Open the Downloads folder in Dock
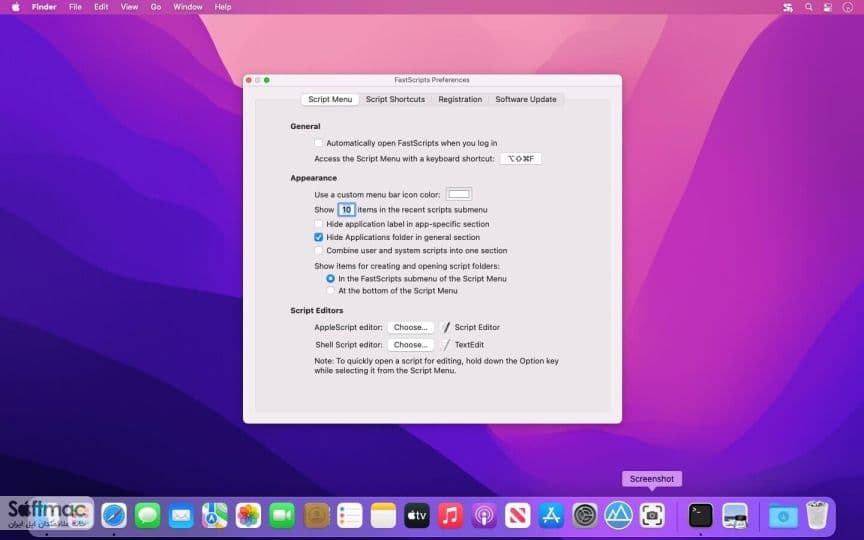 (783, 516)
